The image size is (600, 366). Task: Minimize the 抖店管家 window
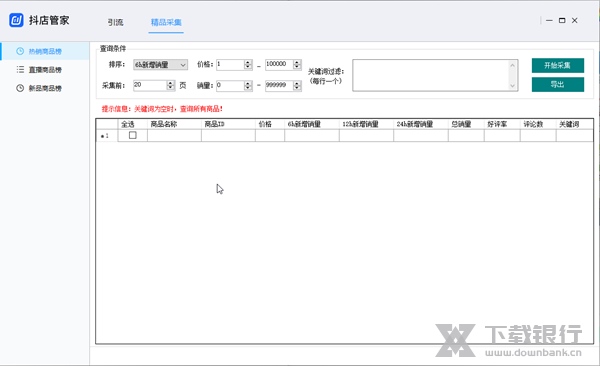click(549, 20)
